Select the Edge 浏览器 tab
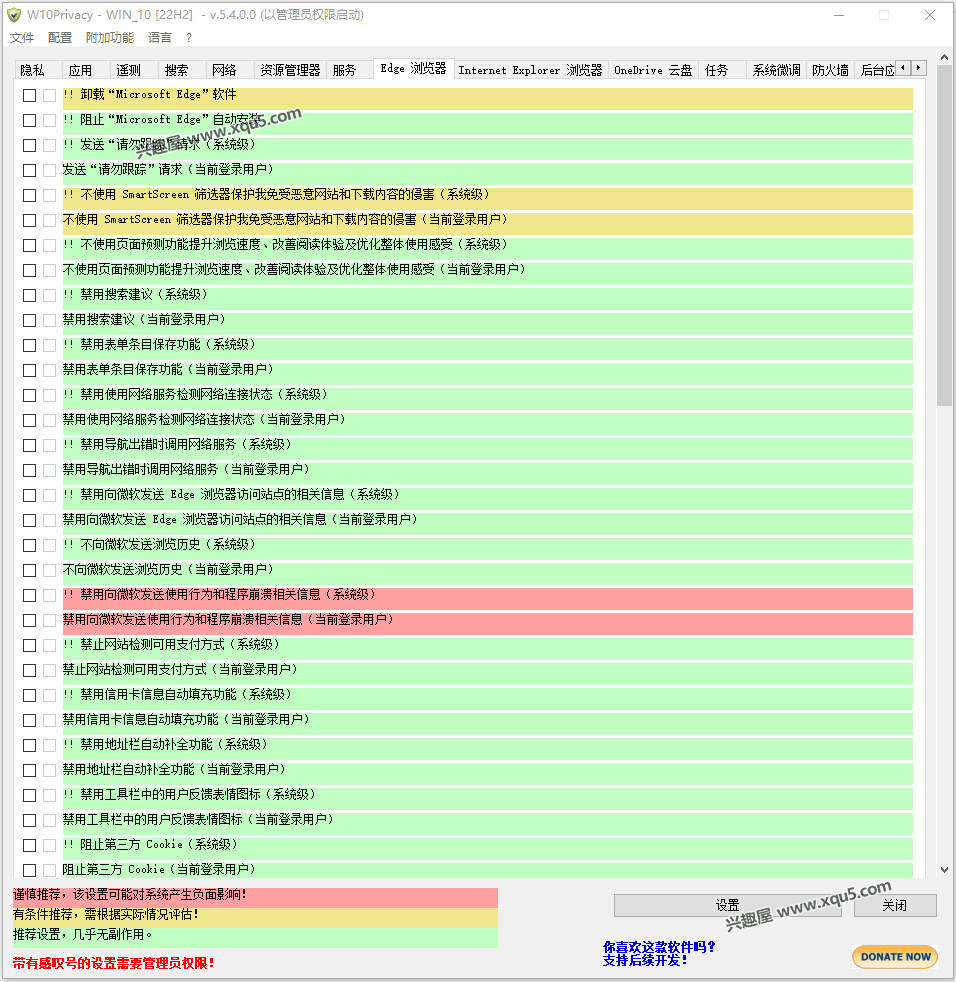Viewport: 956px width, 982px height. pyautogui.click(x=413, y=68)
